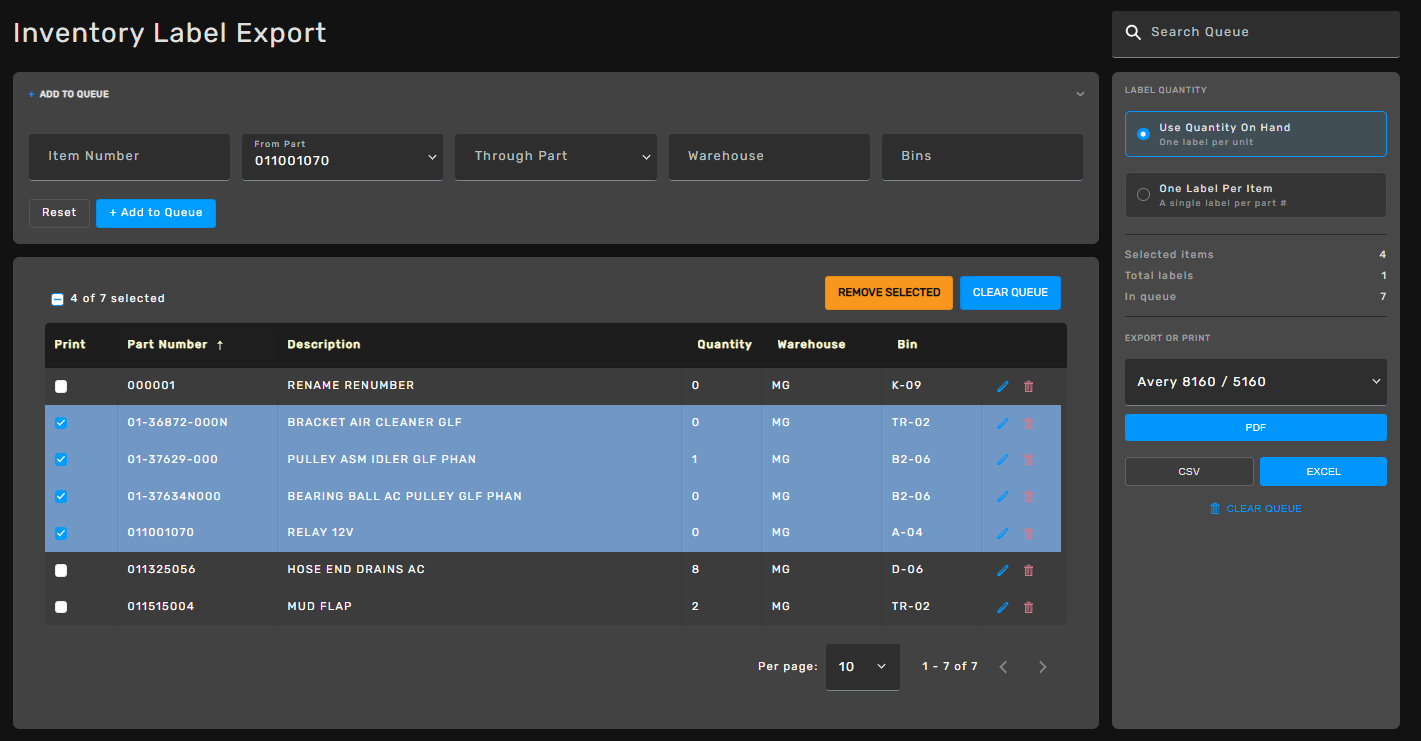
Task: Toggle the select-all '4 of 7 selected' checkbox
Action: (57, 299)
